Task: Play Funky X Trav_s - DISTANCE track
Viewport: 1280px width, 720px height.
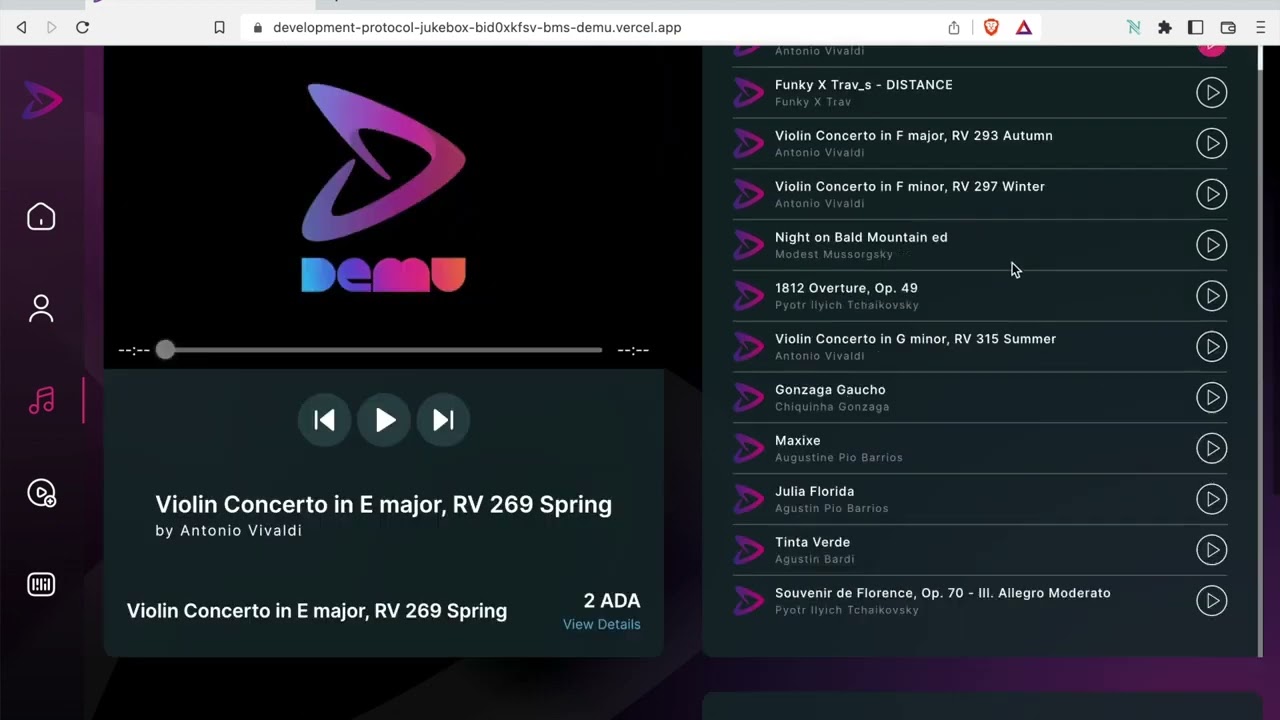Action: point(1211,93)
